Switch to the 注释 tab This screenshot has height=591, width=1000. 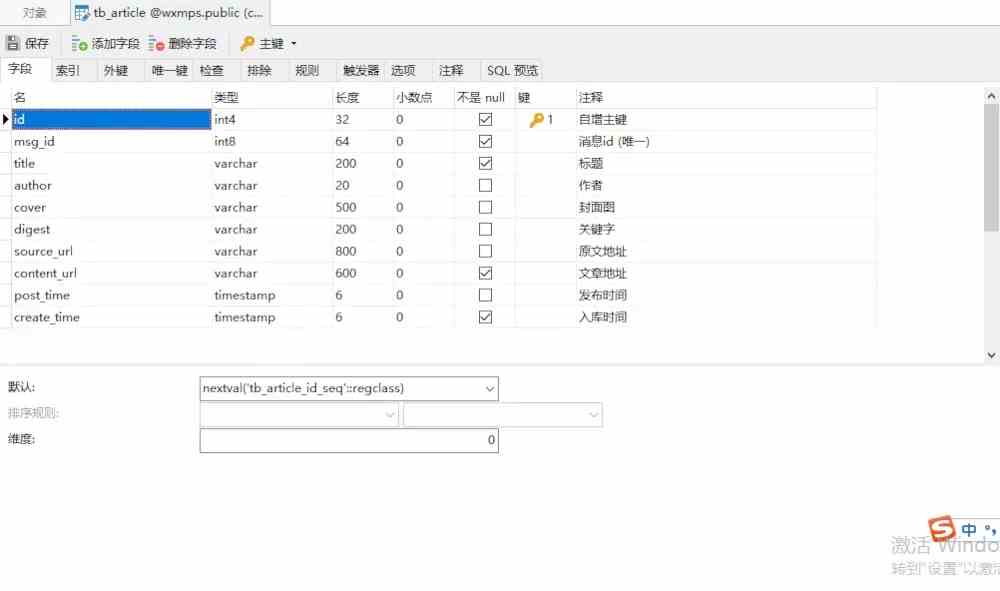[451, 70]
